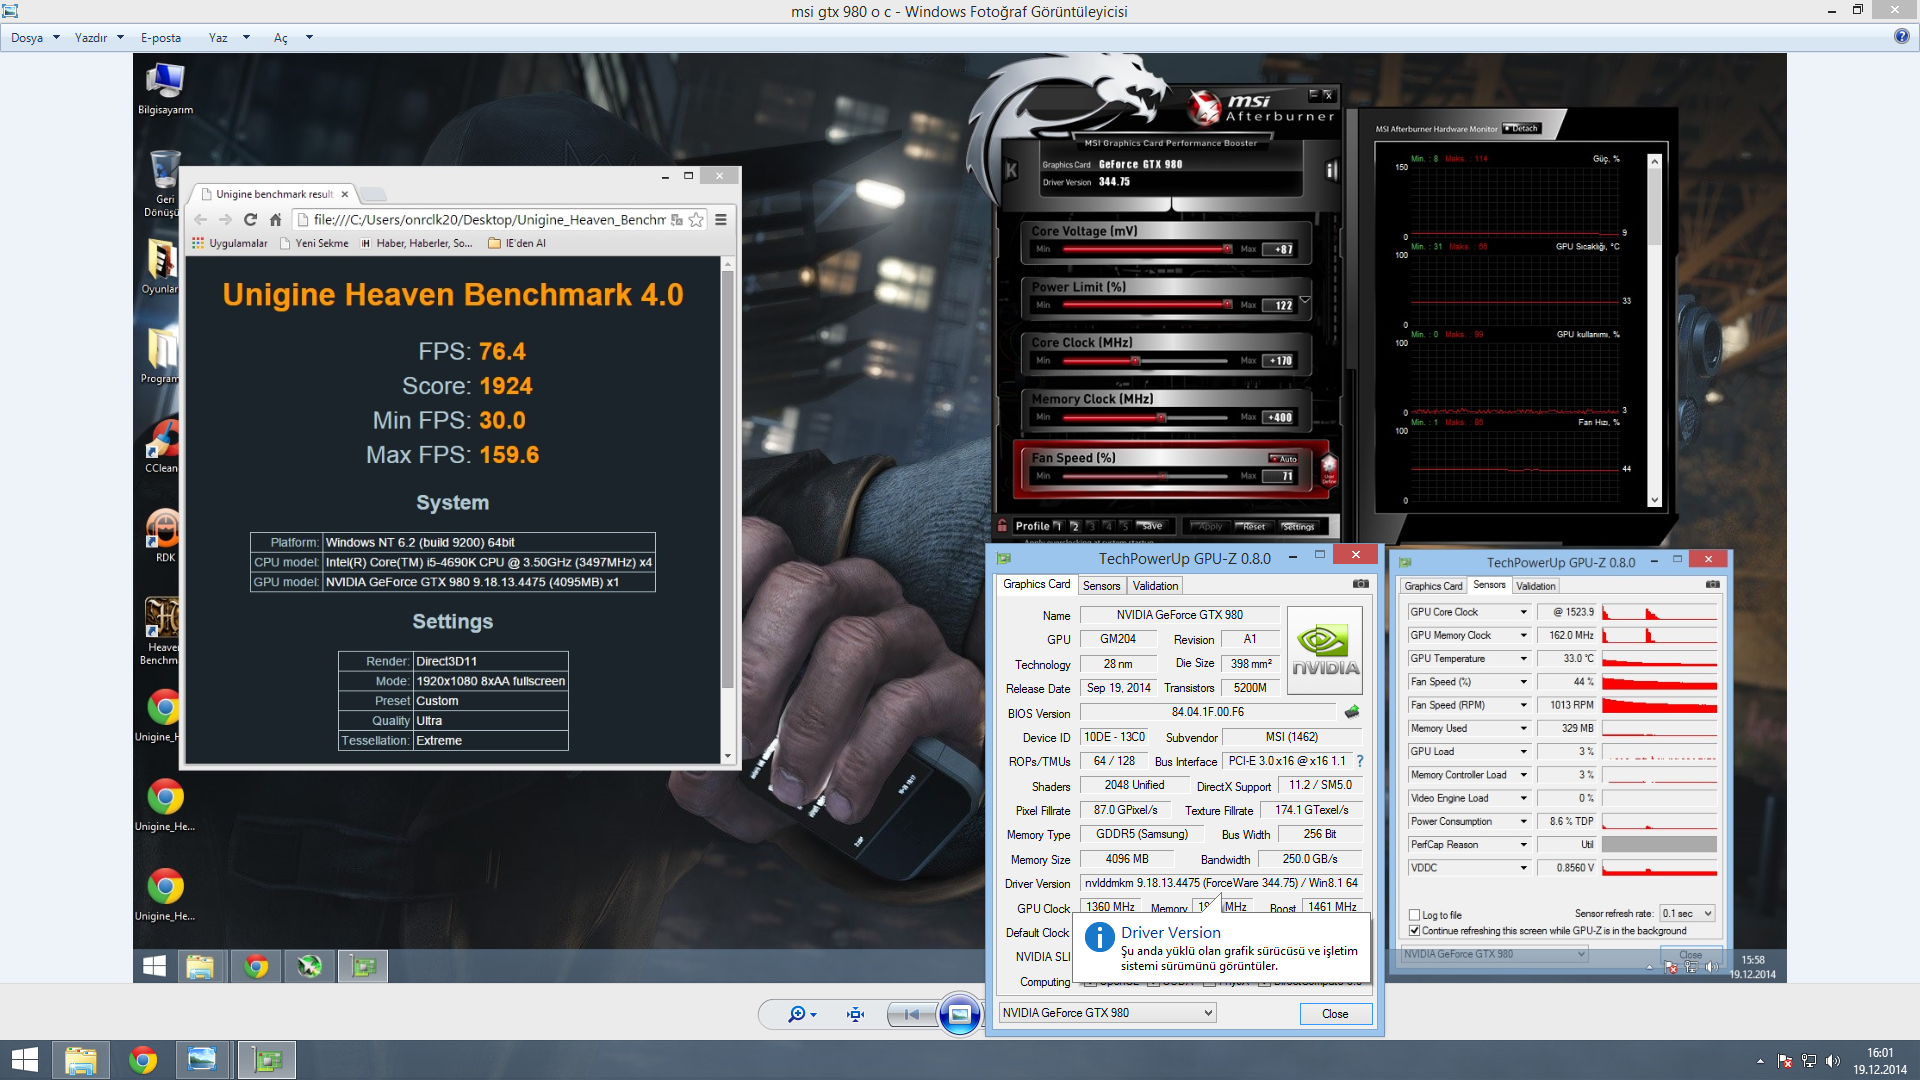Click the Chrome address bar file URL
The width and height of the screenshot is (1920, 1080).
click(x=489, y=220)
